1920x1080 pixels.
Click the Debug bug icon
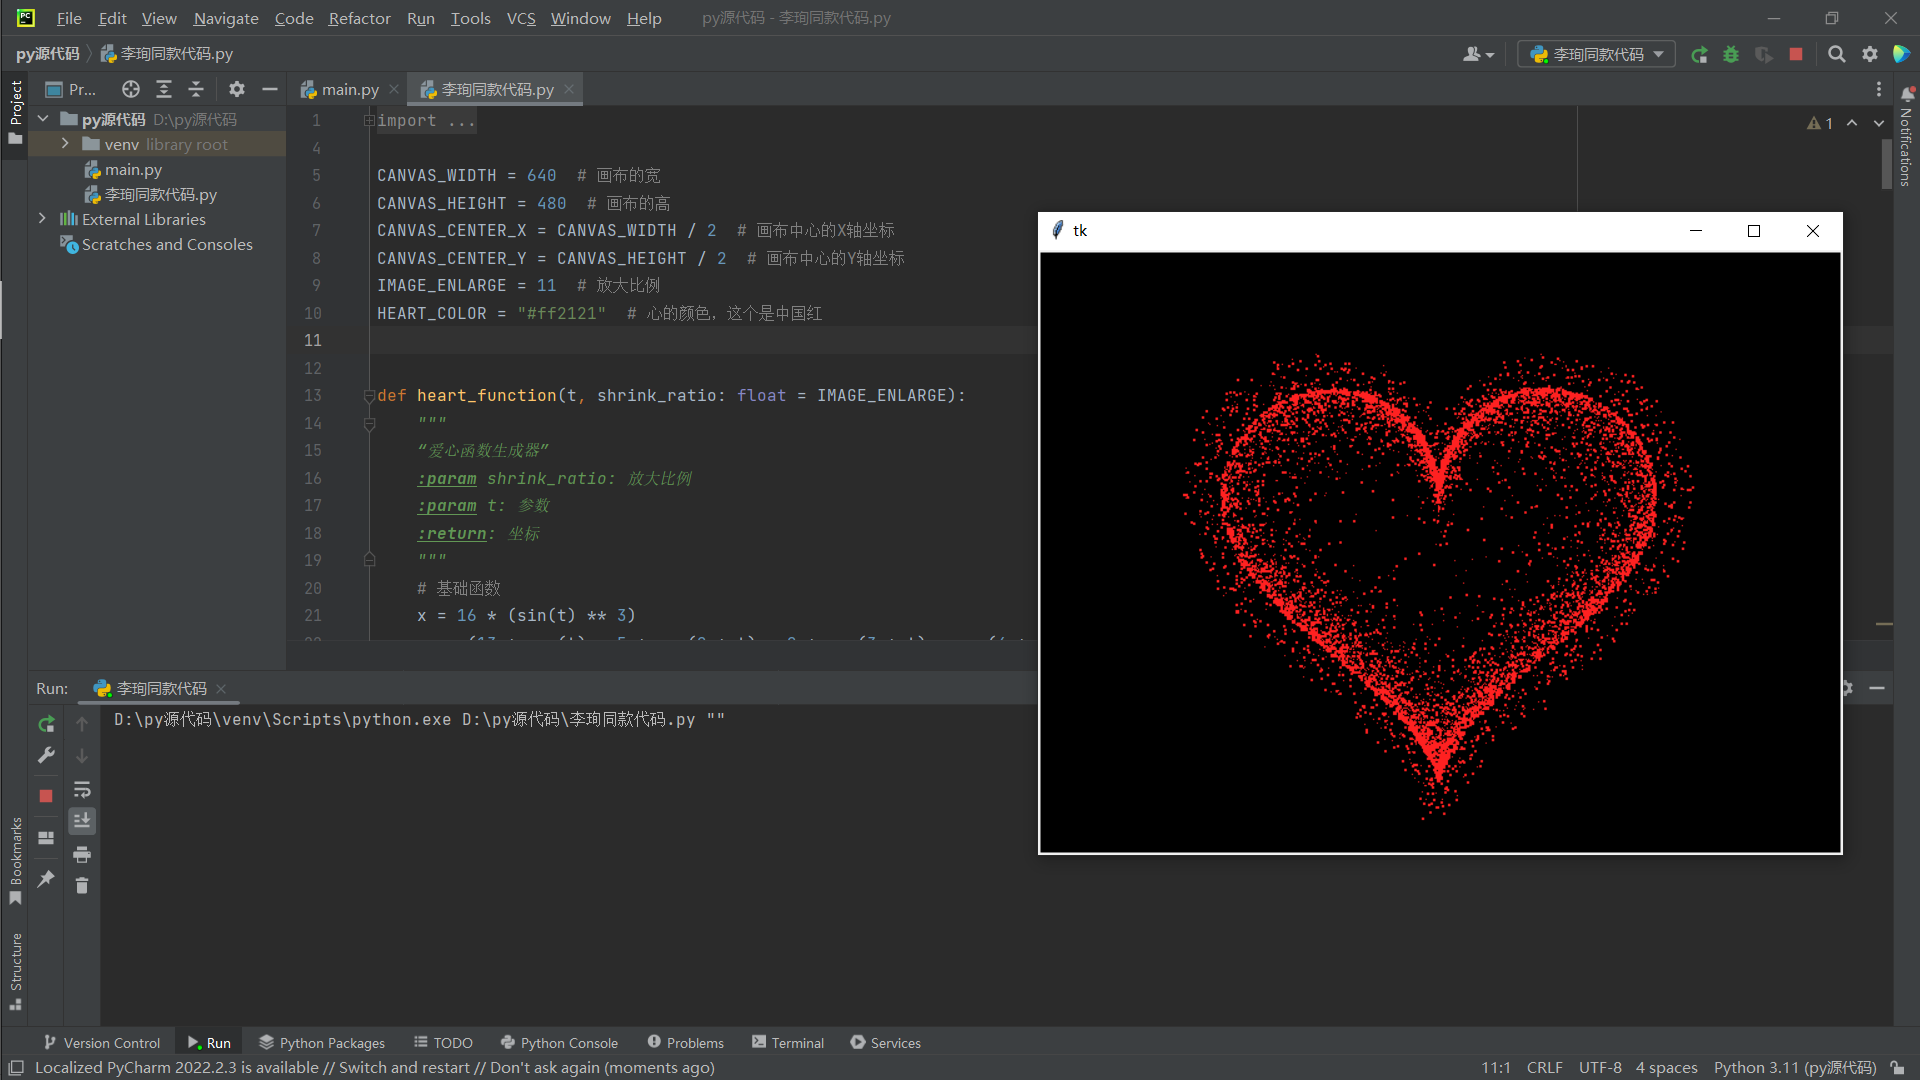[1731, 55]
